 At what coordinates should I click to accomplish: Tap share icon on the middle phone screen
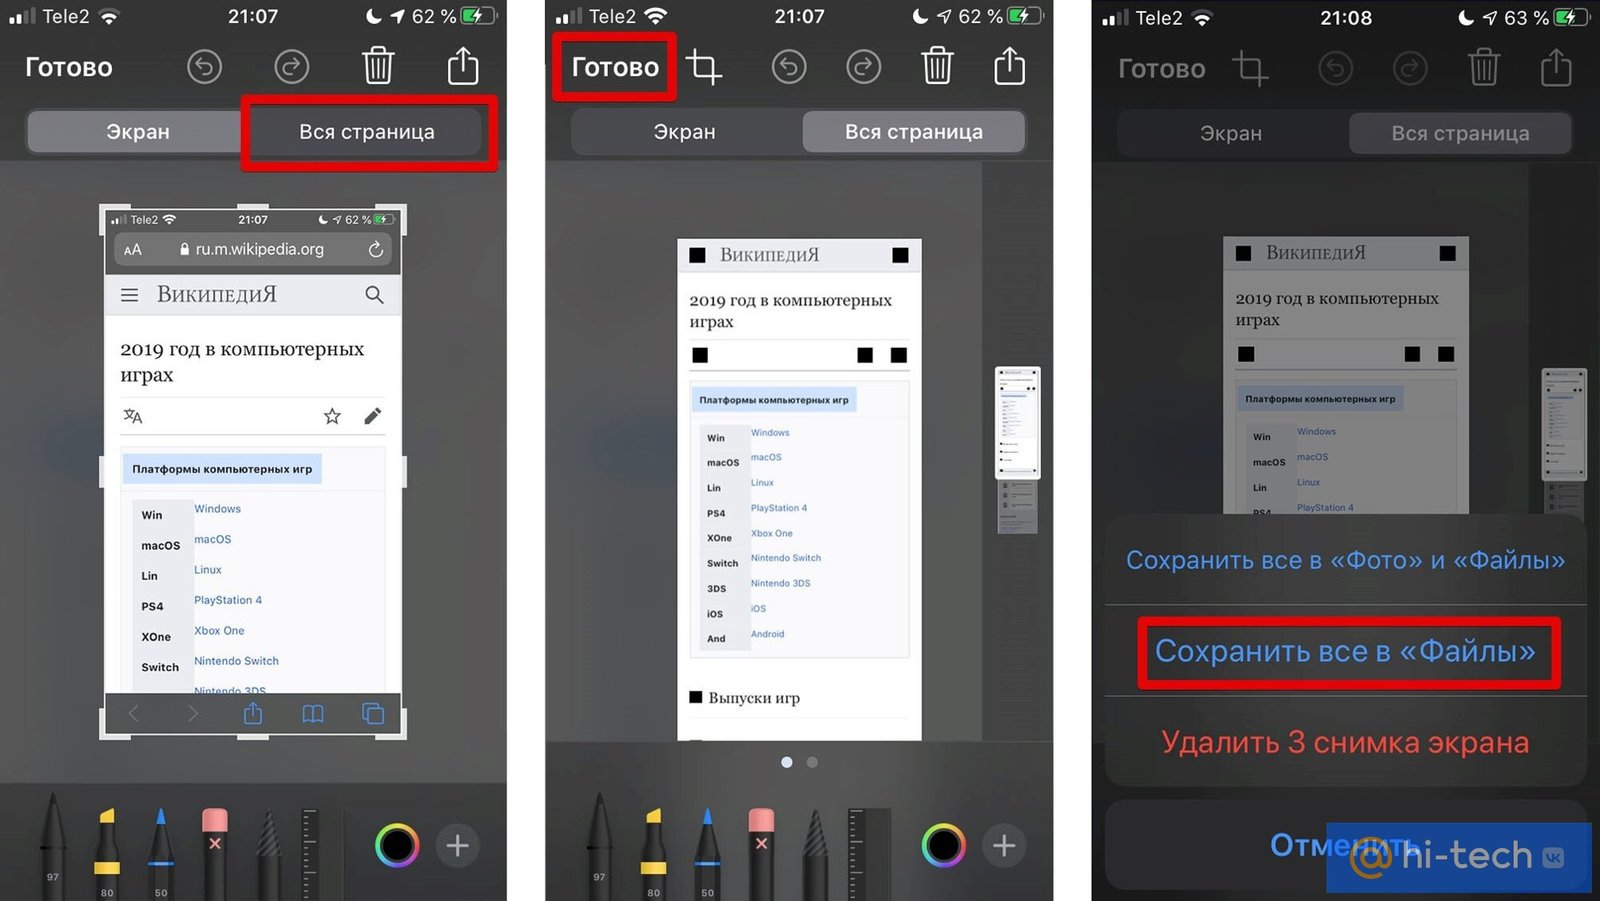pos(1010,65)
